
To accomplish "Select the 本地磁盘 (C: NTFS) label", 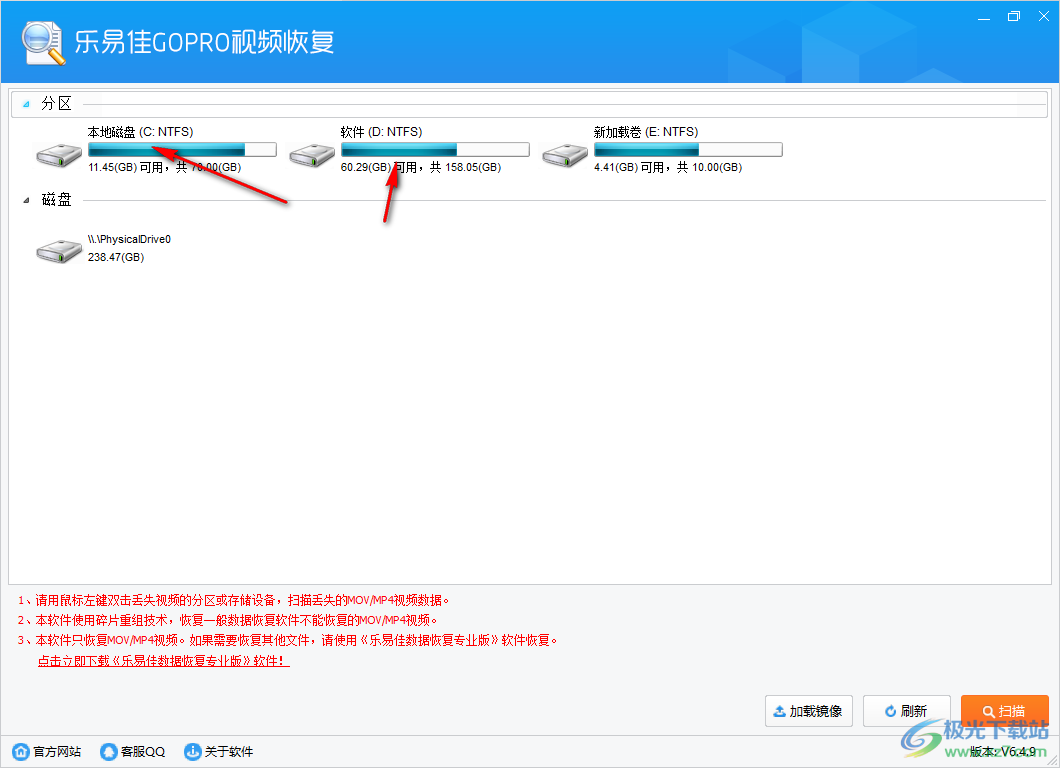I will click(141, 132).
